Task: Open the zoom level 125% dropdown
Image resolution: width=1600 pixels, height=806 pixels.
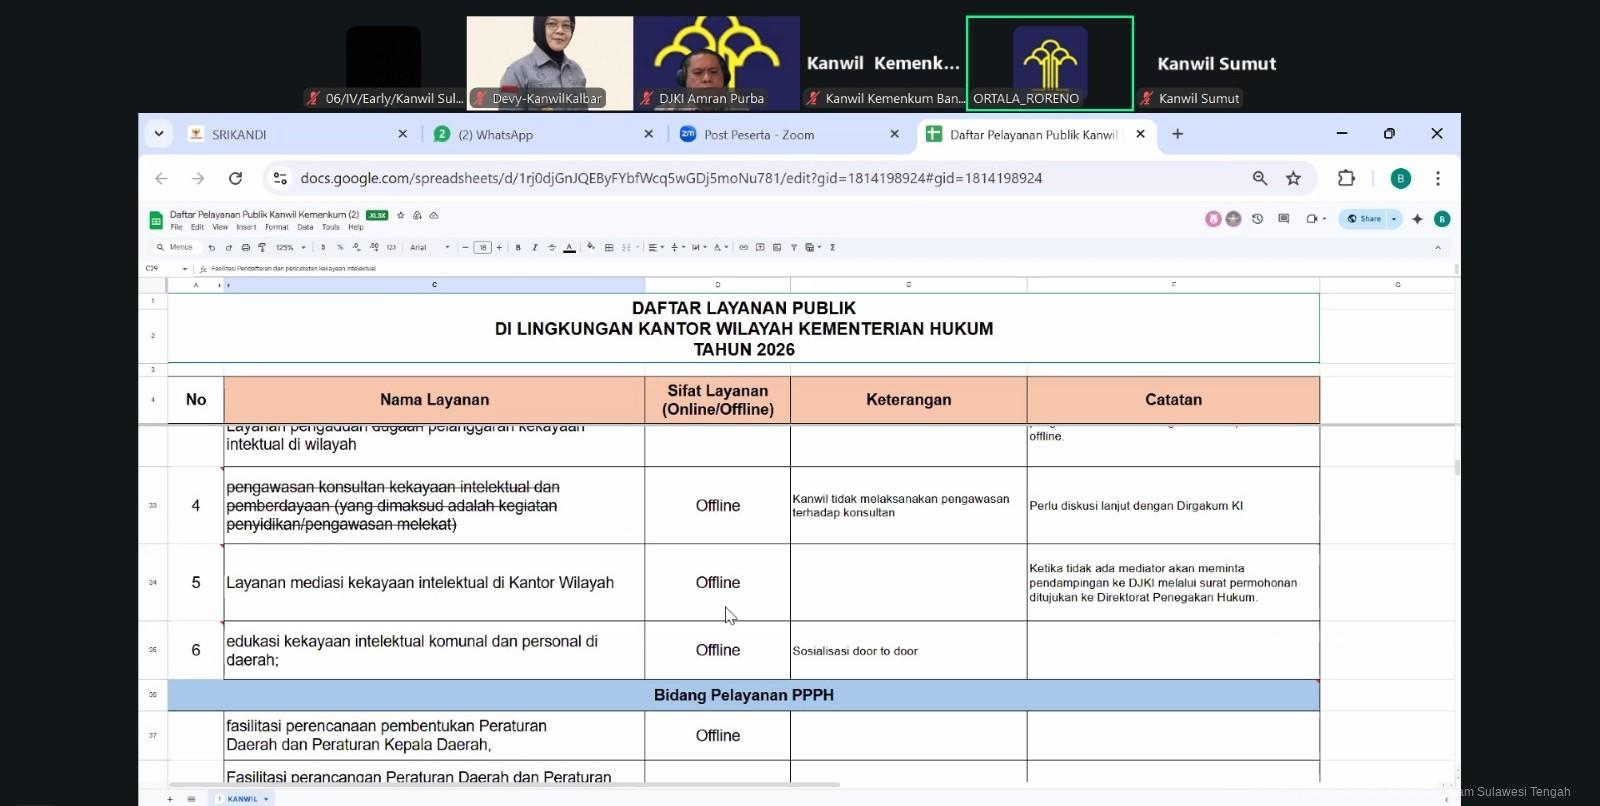Action: click(290, 248)
